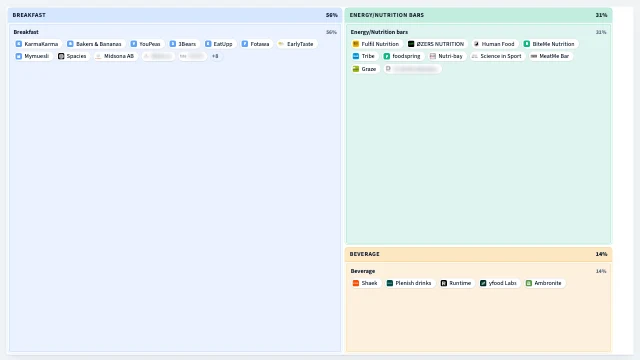Image resolution: width=640 pixels, height=360 pixels.
Task: Click the Shaek logo icon
Action: (356, 283)
